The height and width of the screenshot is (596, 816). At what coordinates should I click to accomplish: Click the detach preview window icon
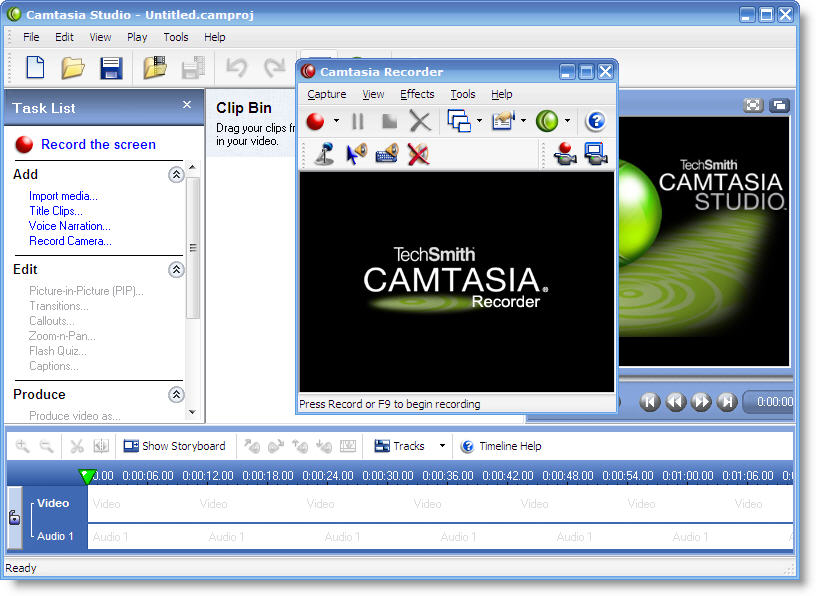click(779, 106)
